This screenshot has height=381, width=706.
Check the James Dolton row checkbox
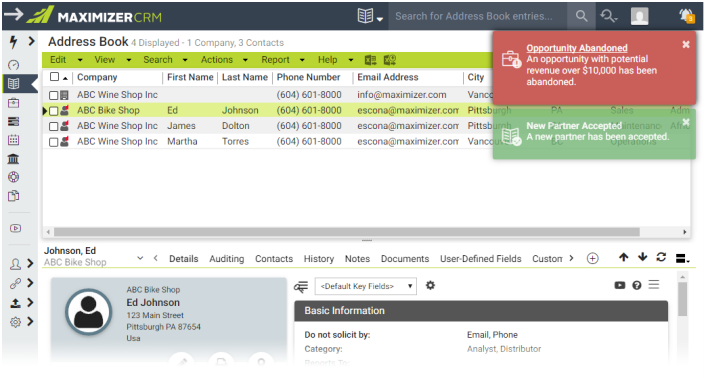(x=54, y=126)
